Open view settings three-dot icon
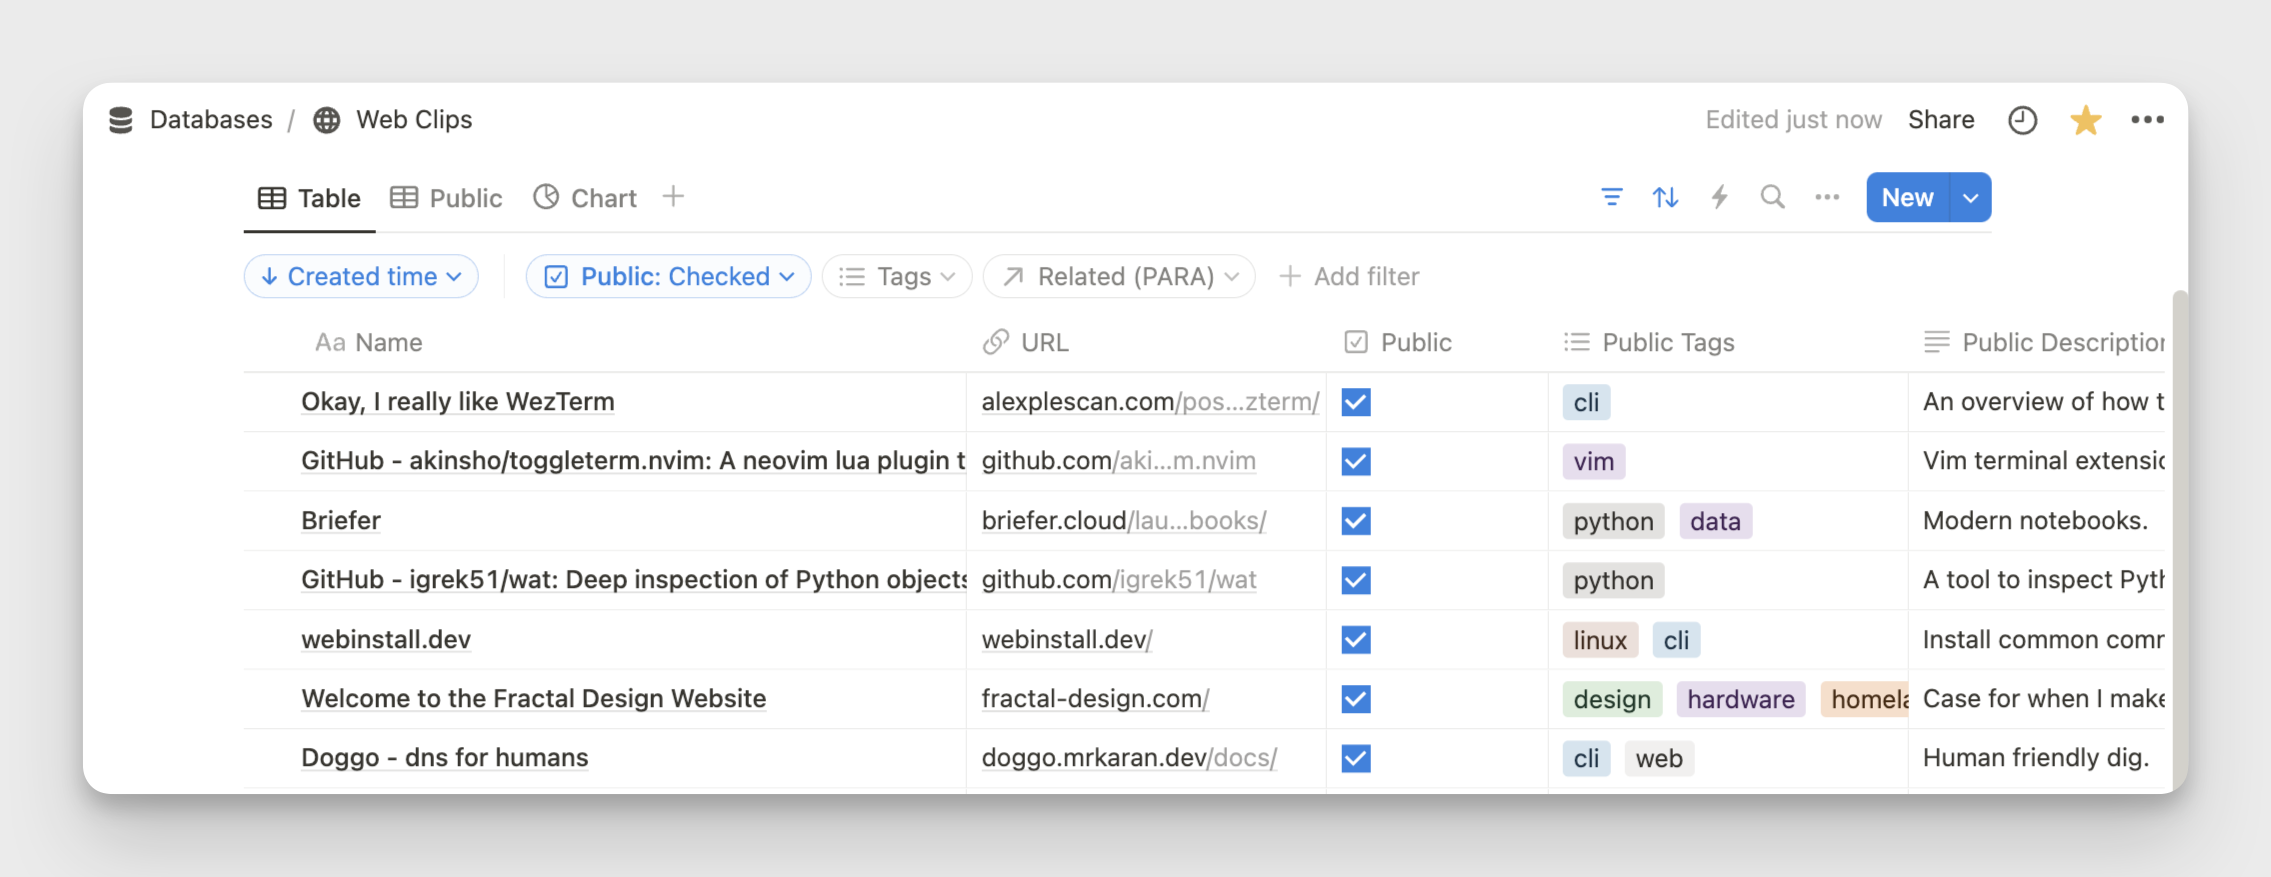The height and width of the screenshot is (877, 2271). tap(1827, 197)
